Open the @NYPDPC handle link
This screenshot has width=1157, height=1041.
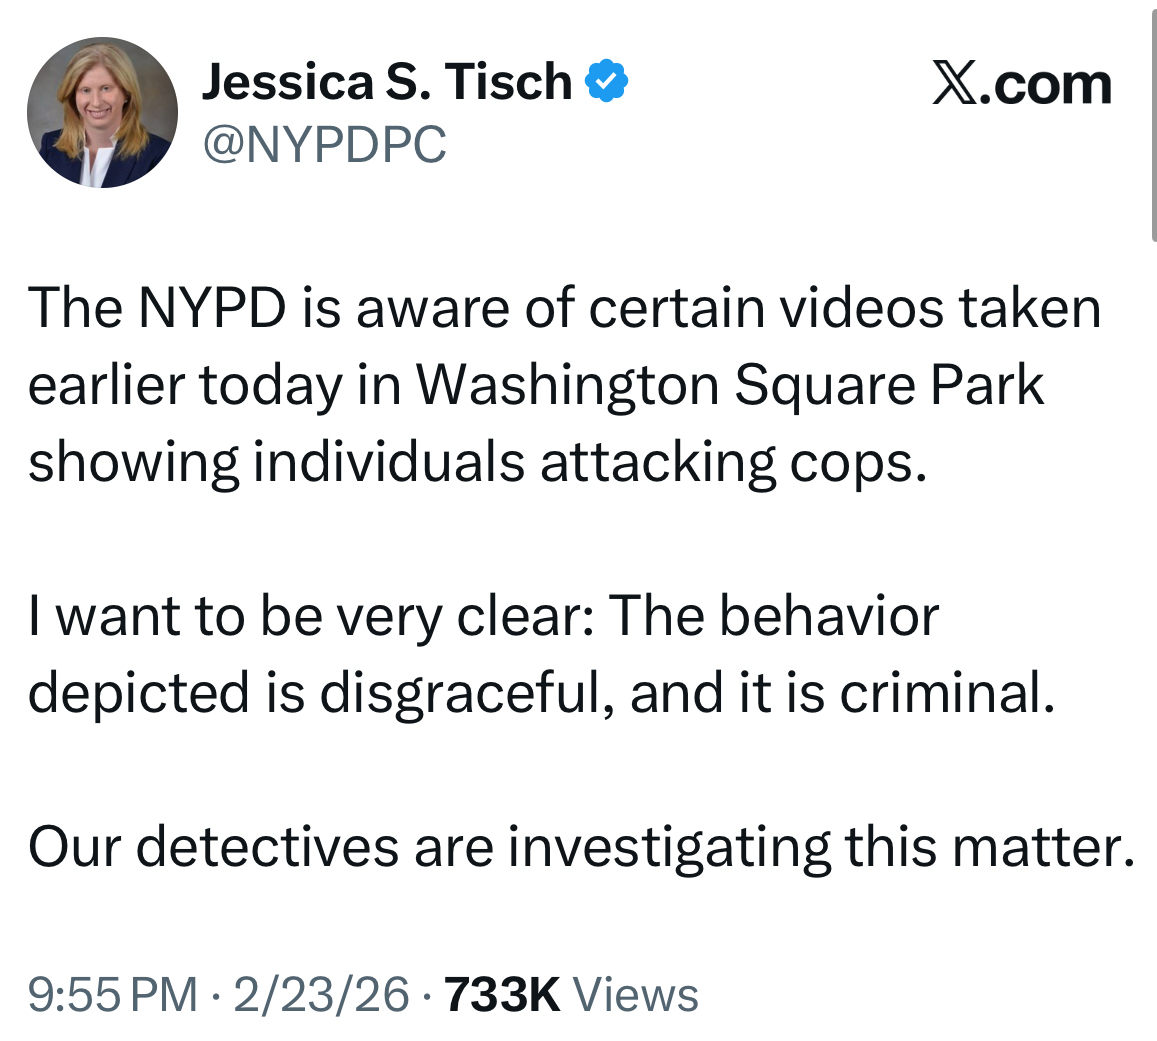[324, 145]
